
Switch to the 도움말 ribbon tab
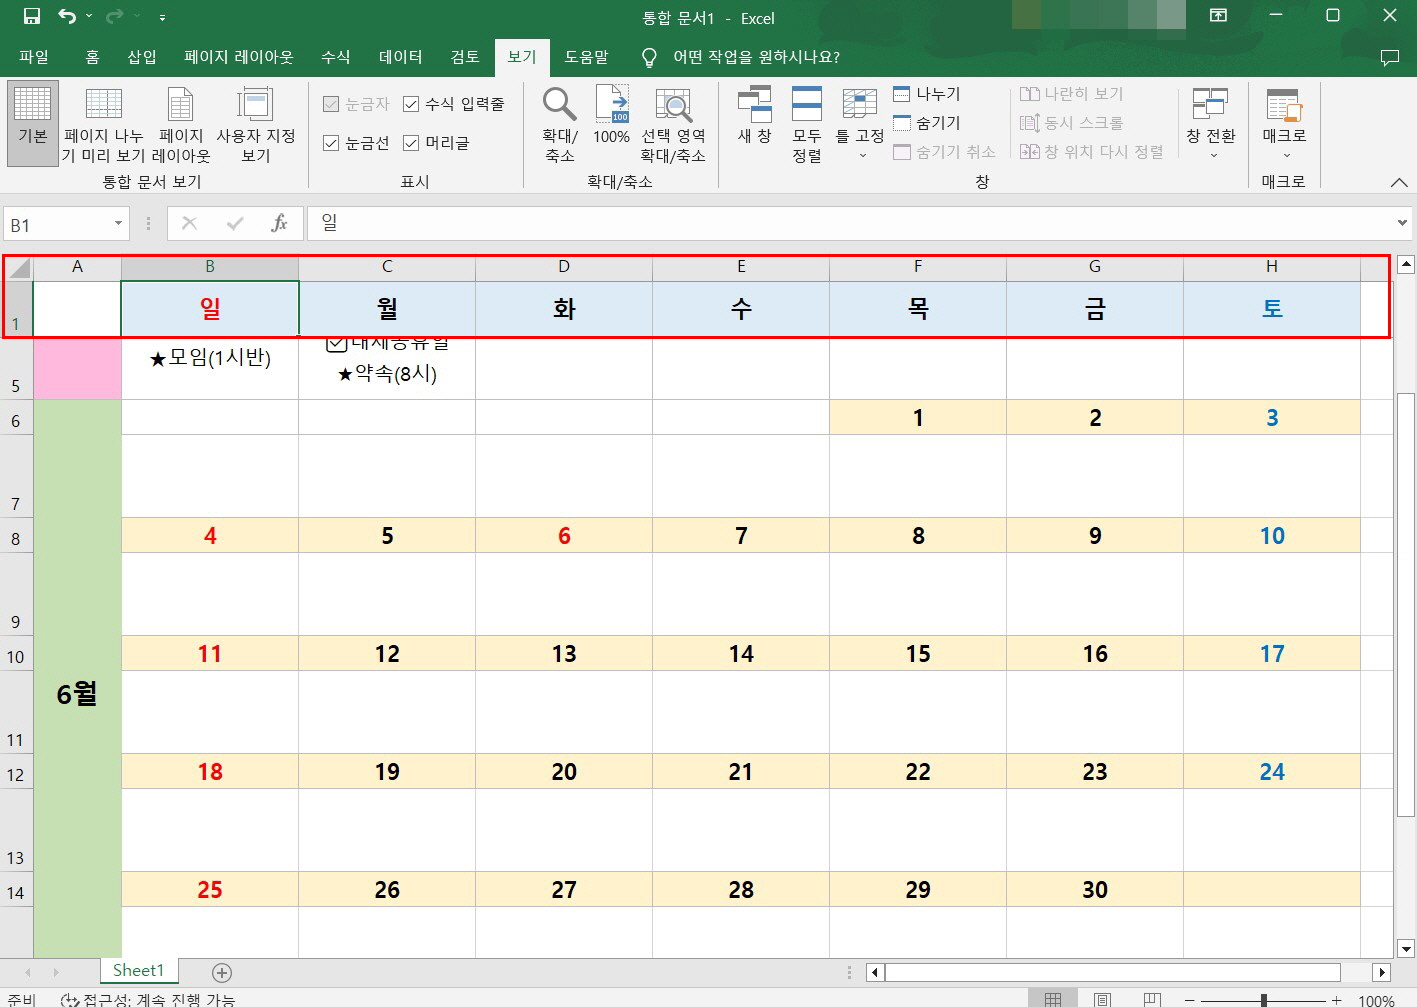tap(586, 57)
